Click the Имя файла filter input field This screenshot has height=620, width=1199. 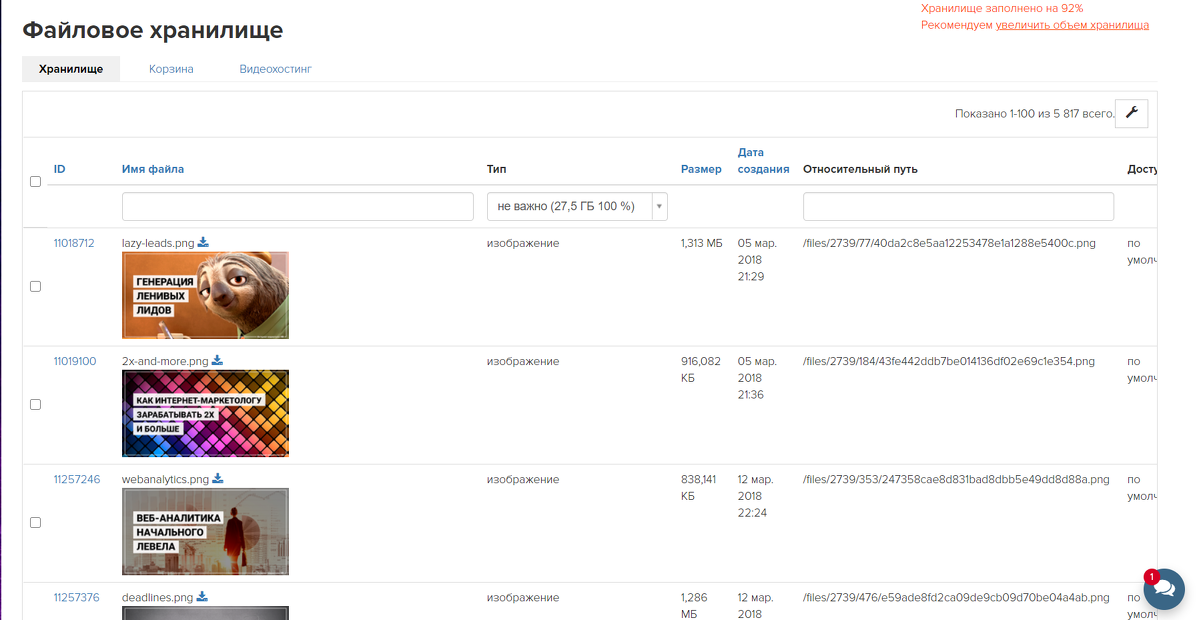(x=297, y=207)
